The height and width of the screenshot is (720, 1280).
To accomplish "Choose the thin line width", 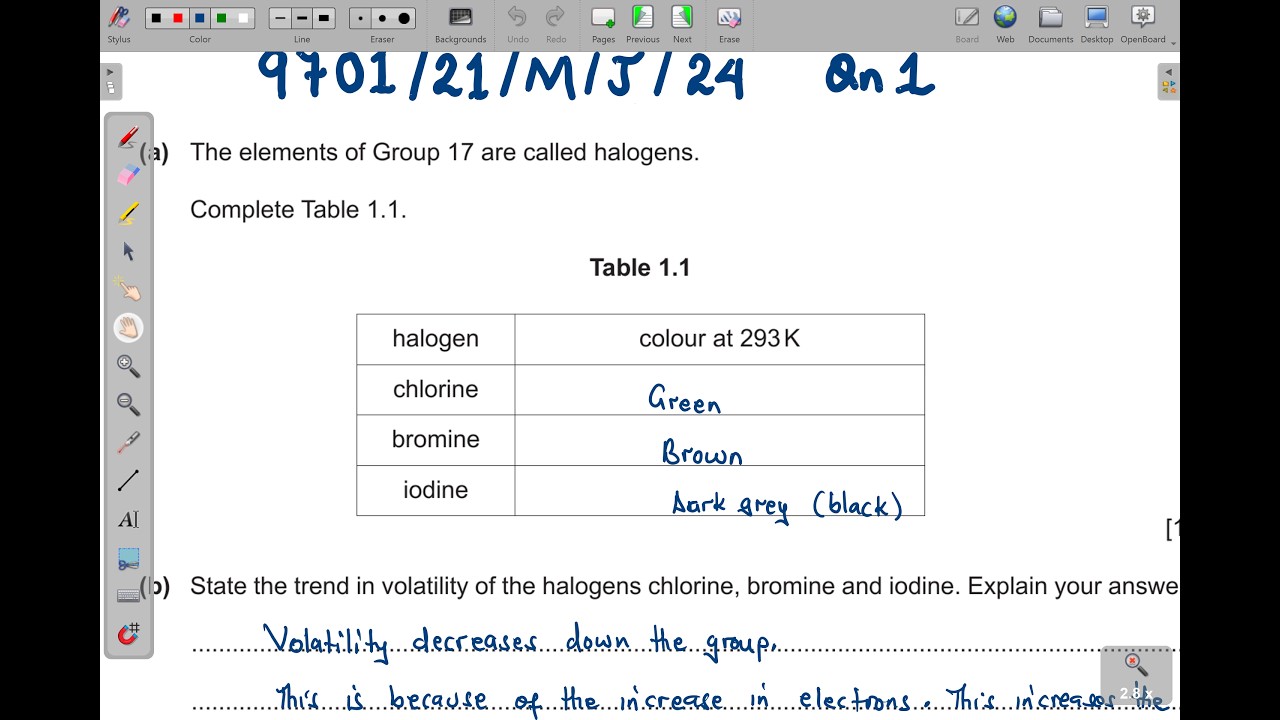I will pos(280,18).
